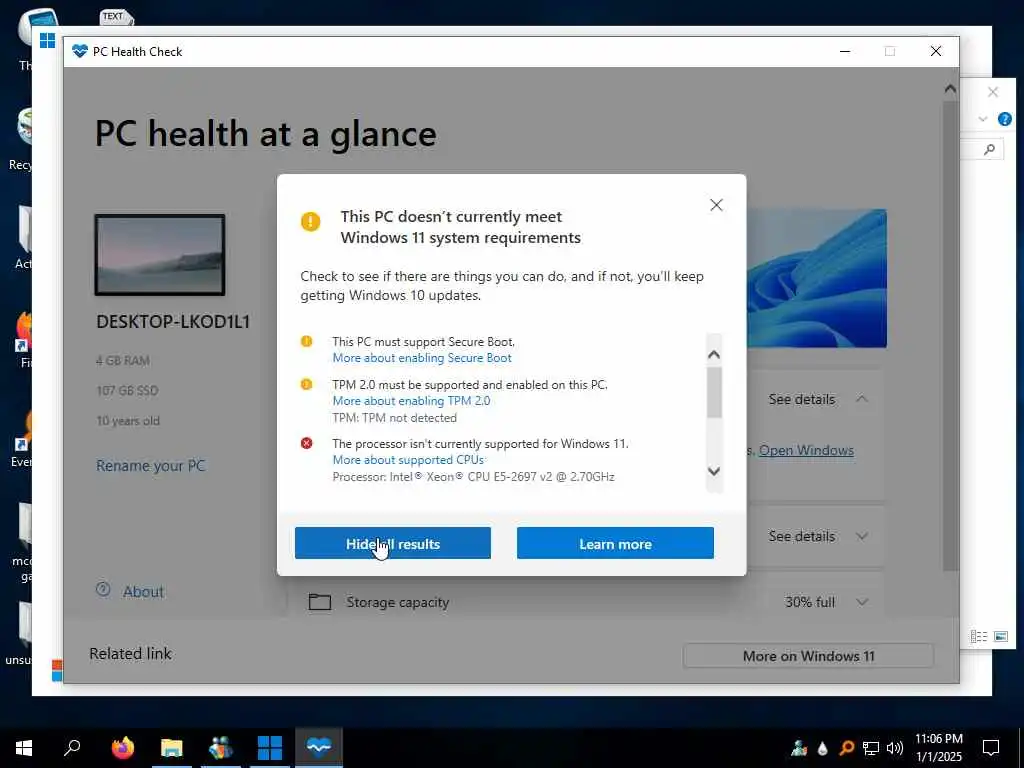Click the 107 GB SSD text
The image size is (1024, 768).
[x=127, y=391]
